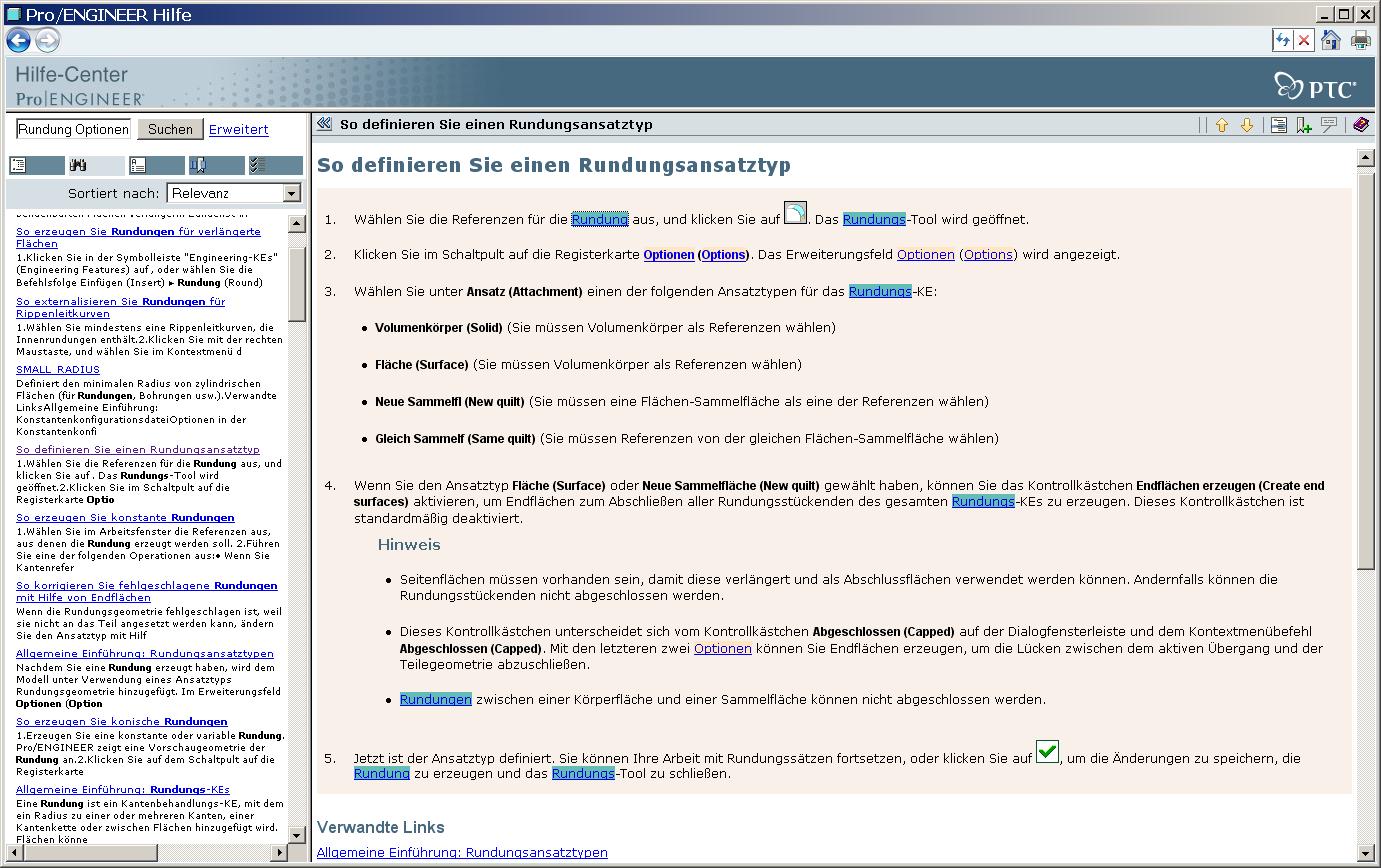This screenshot has width=1381, height=868.
Task: Click the content pane scroll-up arrow
Action: [1366, 157]
